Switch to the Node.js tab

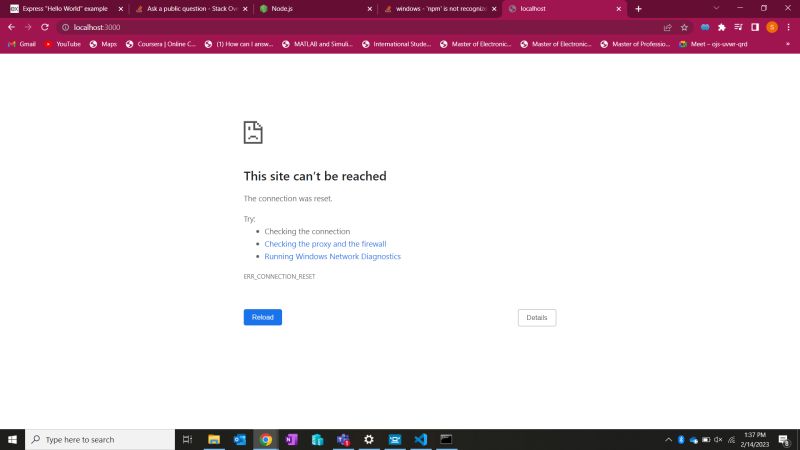(316, 9)
